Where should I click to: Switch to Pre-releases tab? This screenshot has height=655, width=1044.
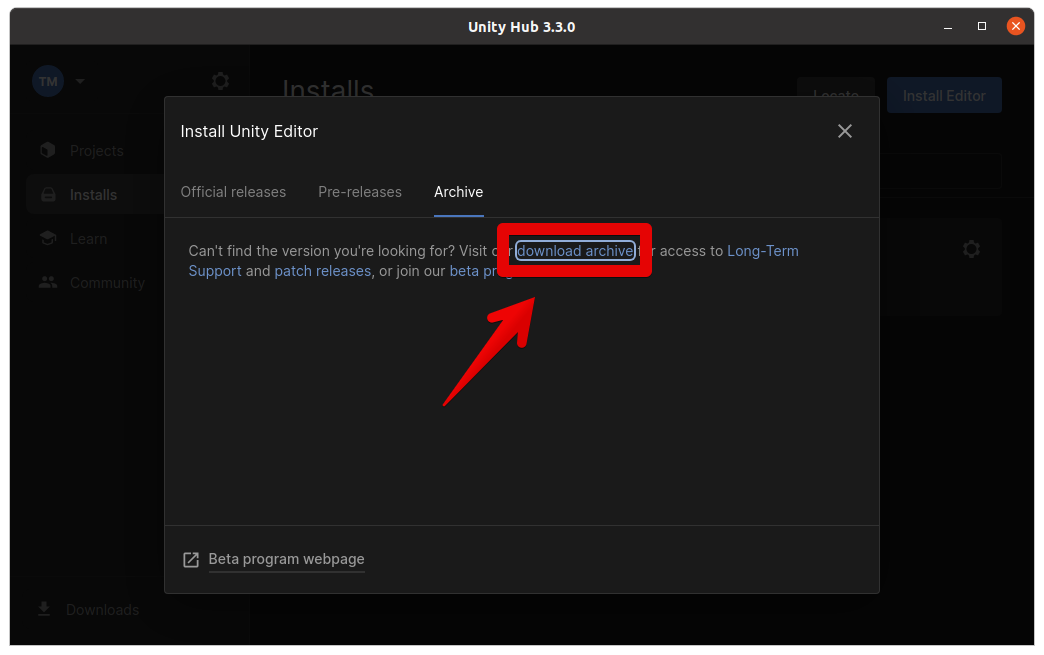point(360,192)
